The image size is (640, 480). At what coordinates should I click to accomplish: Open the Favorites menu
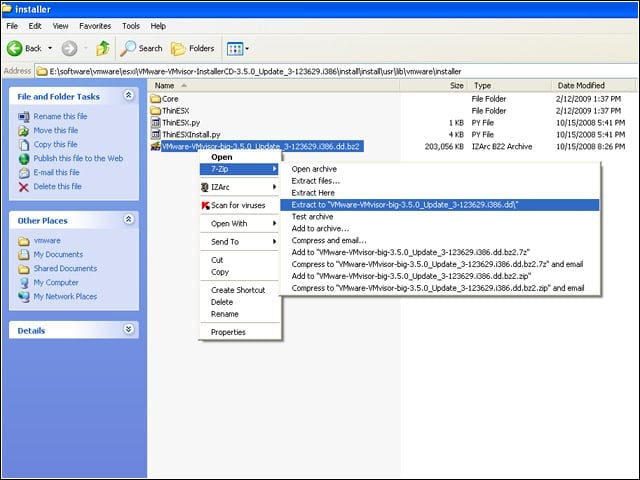pyautogui.click(x=95, y=26)
